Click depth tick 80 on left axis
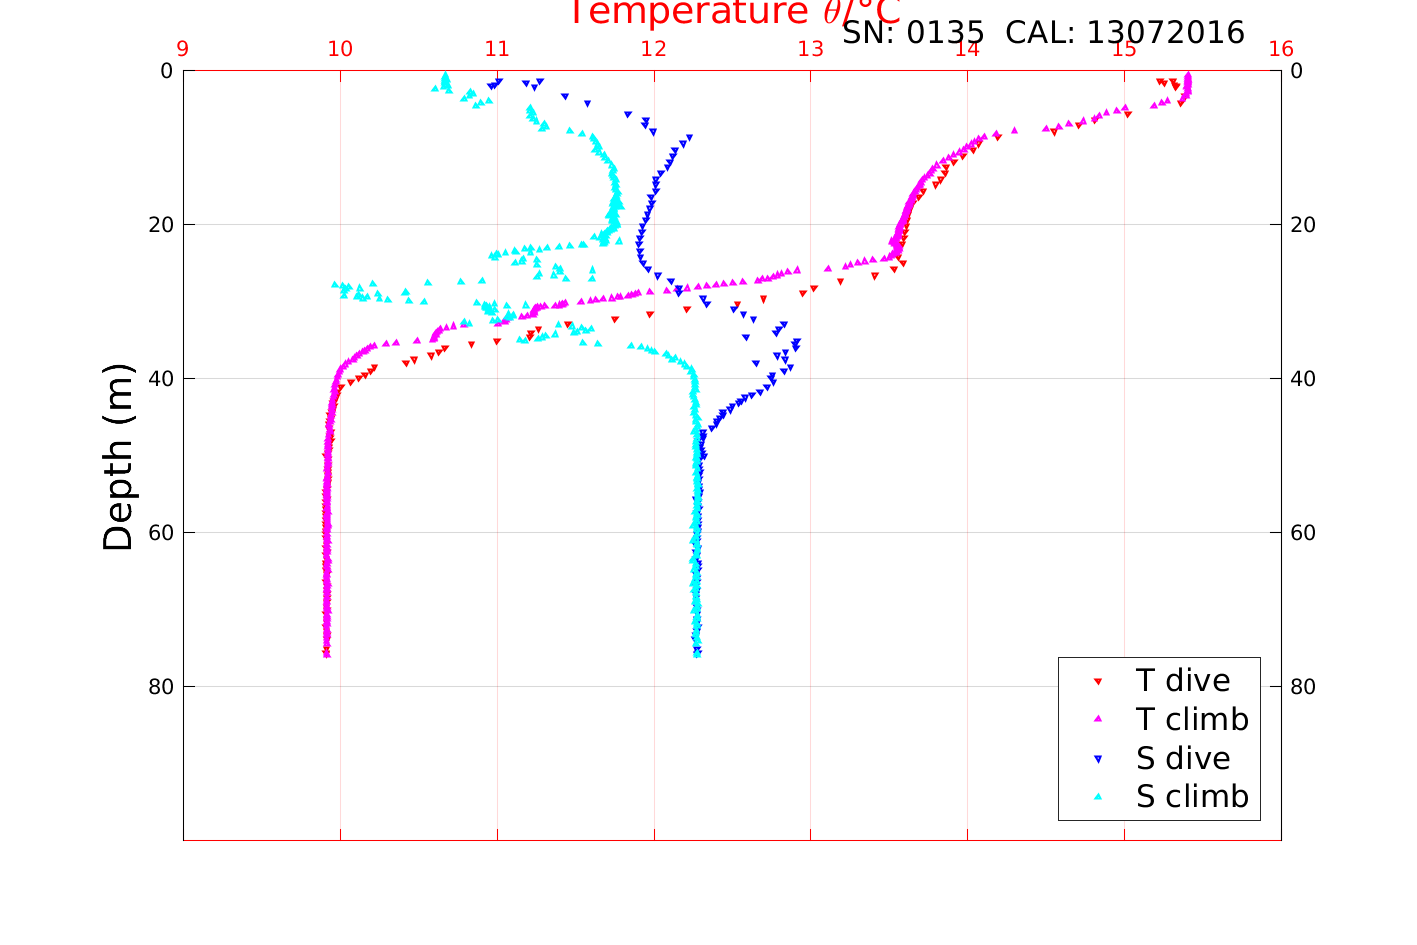This screenshot has height=945, width=1417. [x=161, y=687]
